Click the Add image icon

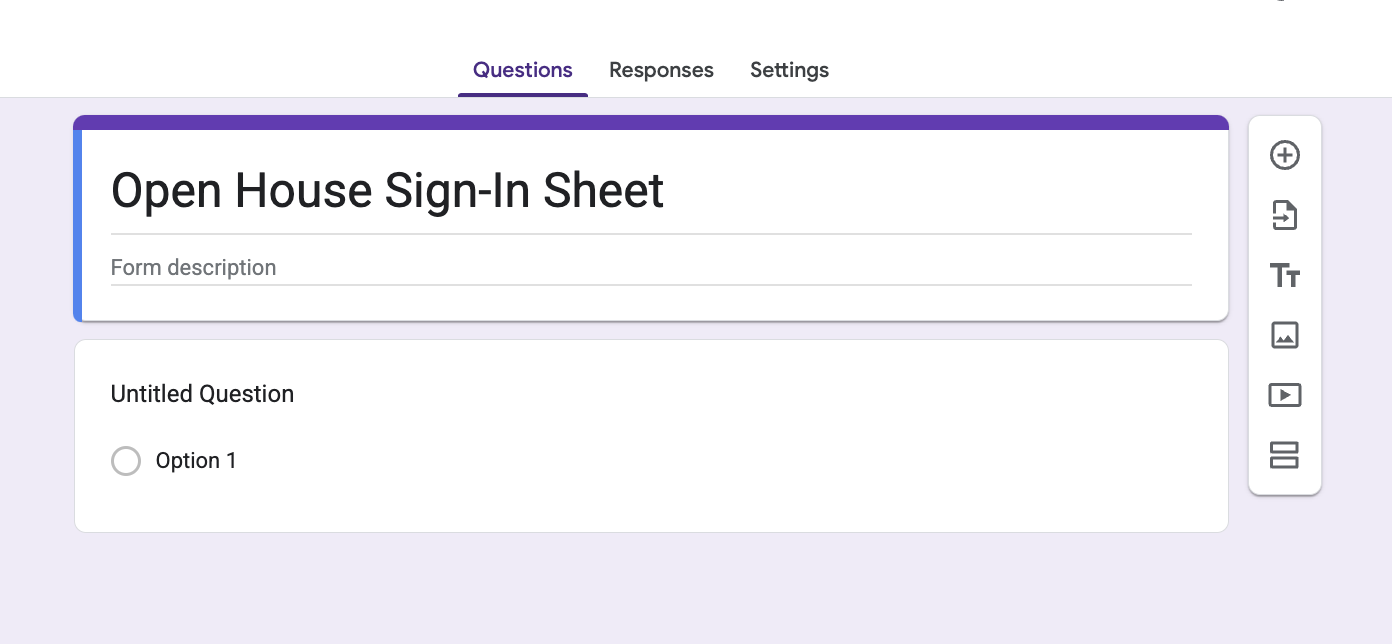[x=1284, y=335]
